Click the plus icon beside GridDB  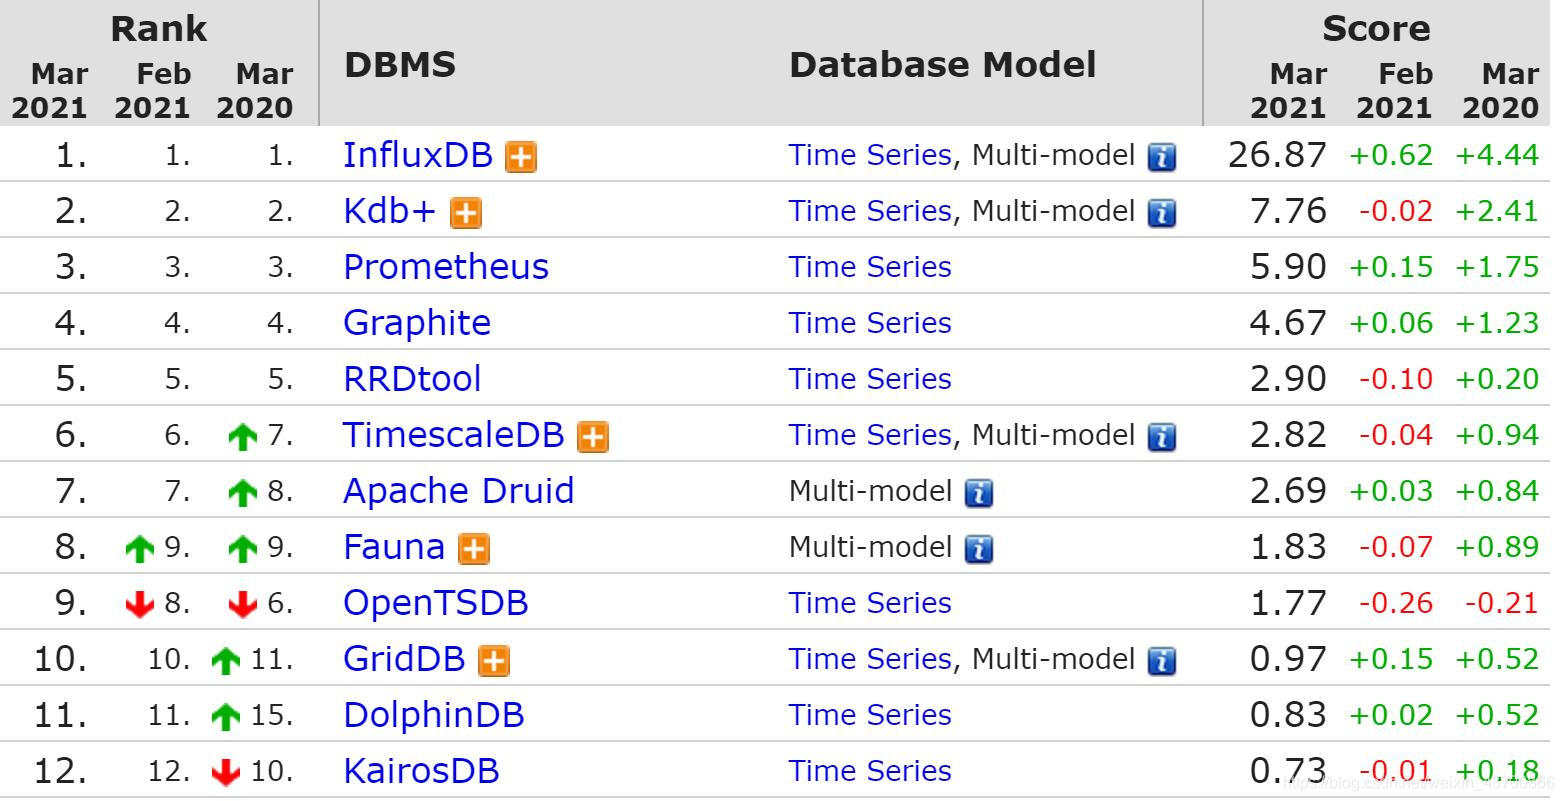point(494,660)
